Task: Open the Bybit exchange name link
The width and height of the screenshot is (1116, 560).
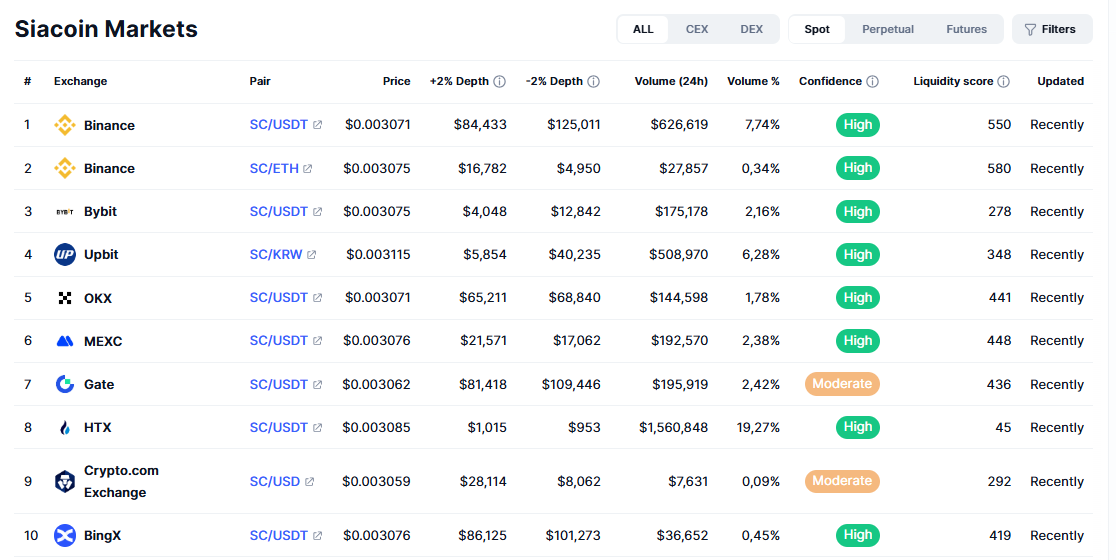Action: tap(100, 212)
